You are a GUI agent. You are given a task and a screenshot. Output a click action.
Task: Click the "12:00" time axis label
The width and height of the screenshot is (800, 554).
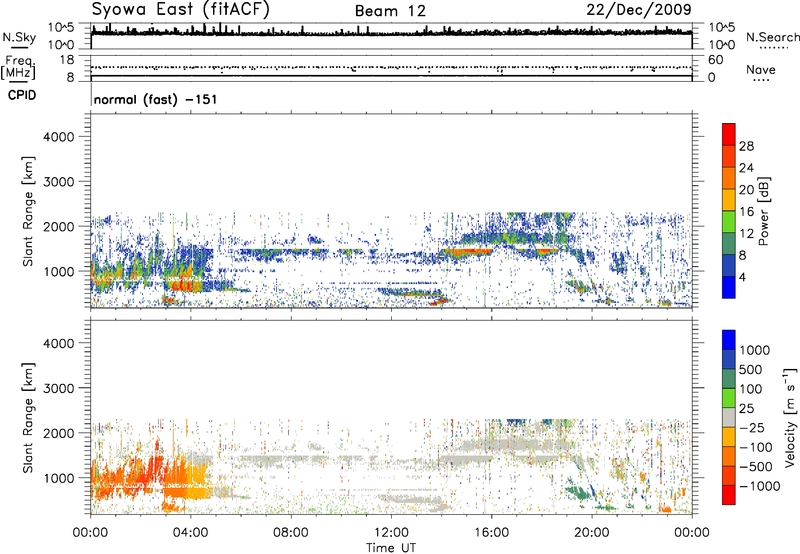(391, 533)
